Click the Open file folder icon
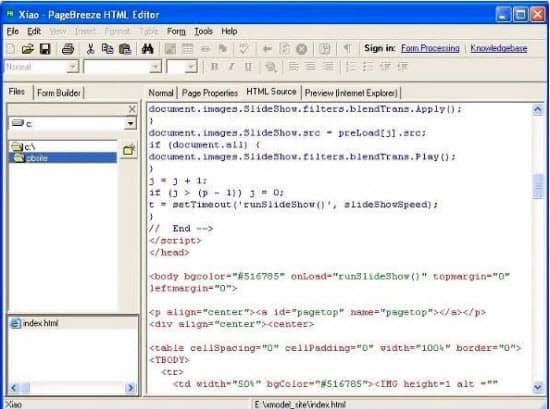The width and height of the screenshot is (550, 409). 27,49
